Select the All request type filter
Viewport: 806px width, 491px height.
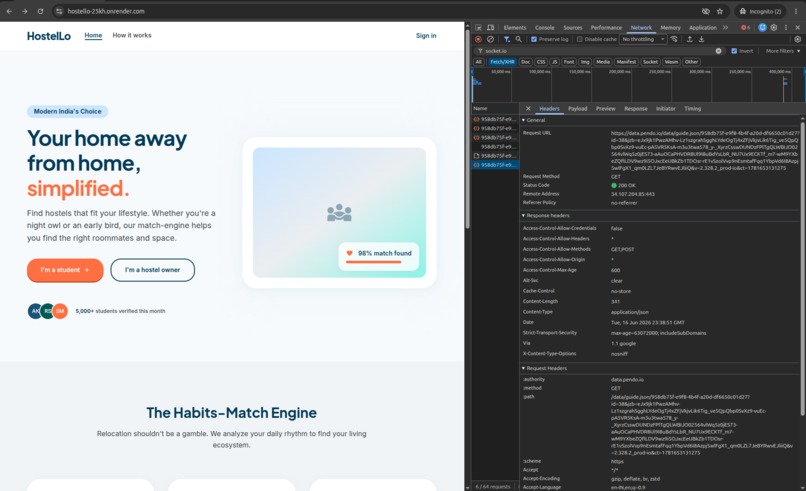(x=479, y=62)
